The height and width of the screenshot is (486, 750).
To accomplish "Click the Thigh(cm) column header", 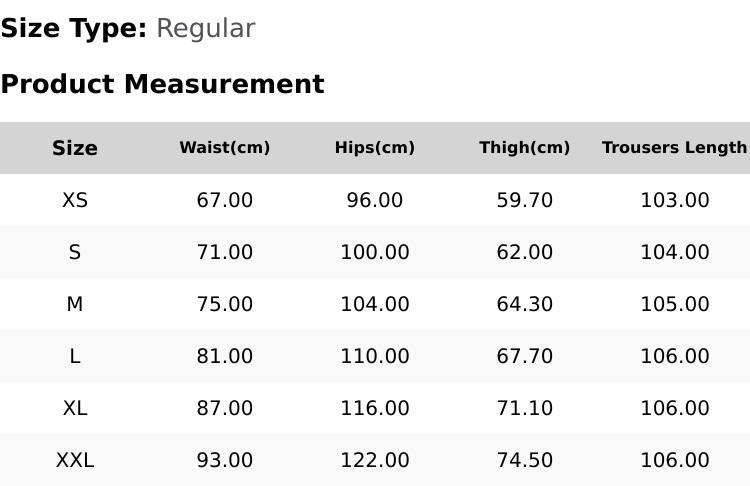I will click(525, 148).
